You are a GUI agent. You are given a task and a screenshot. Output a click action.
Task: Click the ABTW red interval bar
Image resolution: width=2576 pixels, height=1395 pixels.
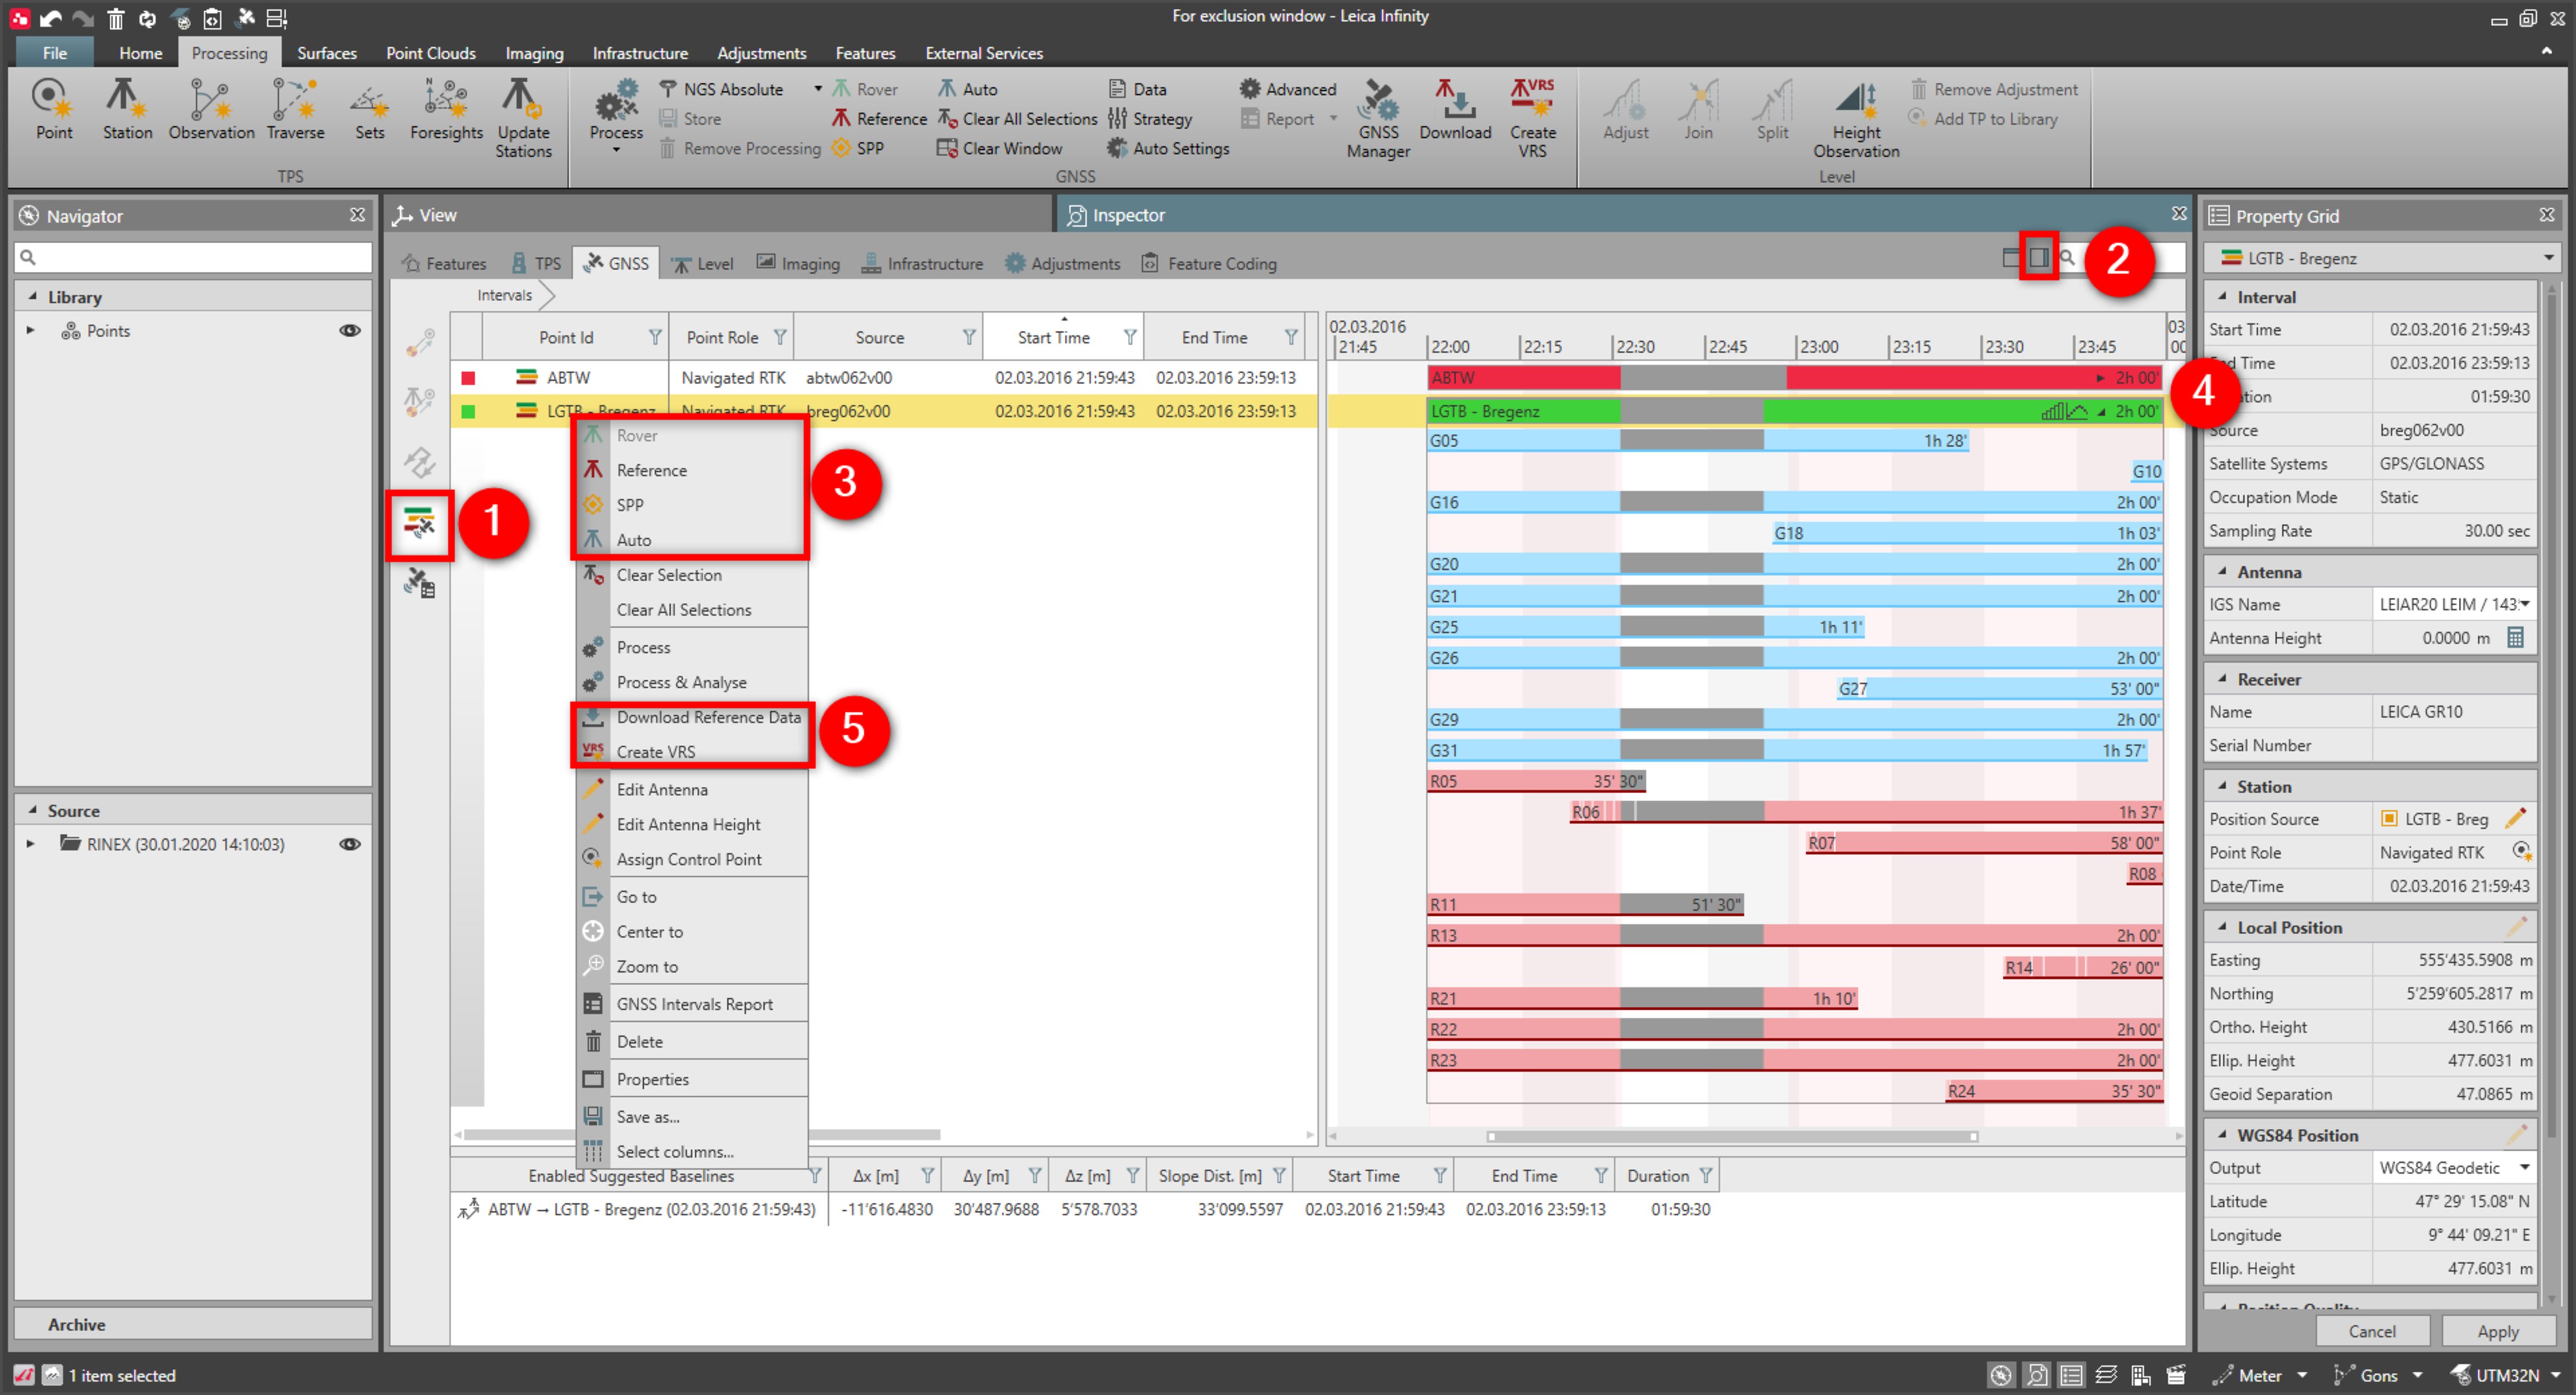point(1795,378)
